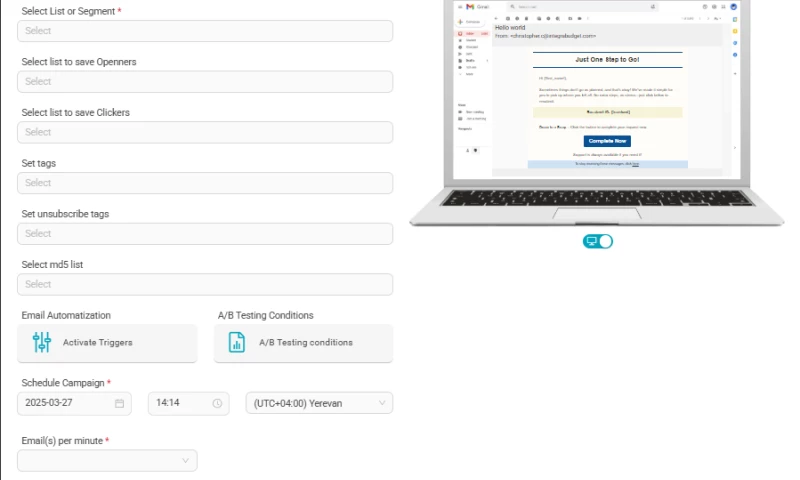Open the (UTC+04:00) Yerevan timezone dropdown
800x480 pixels.
tap(319, 403)
